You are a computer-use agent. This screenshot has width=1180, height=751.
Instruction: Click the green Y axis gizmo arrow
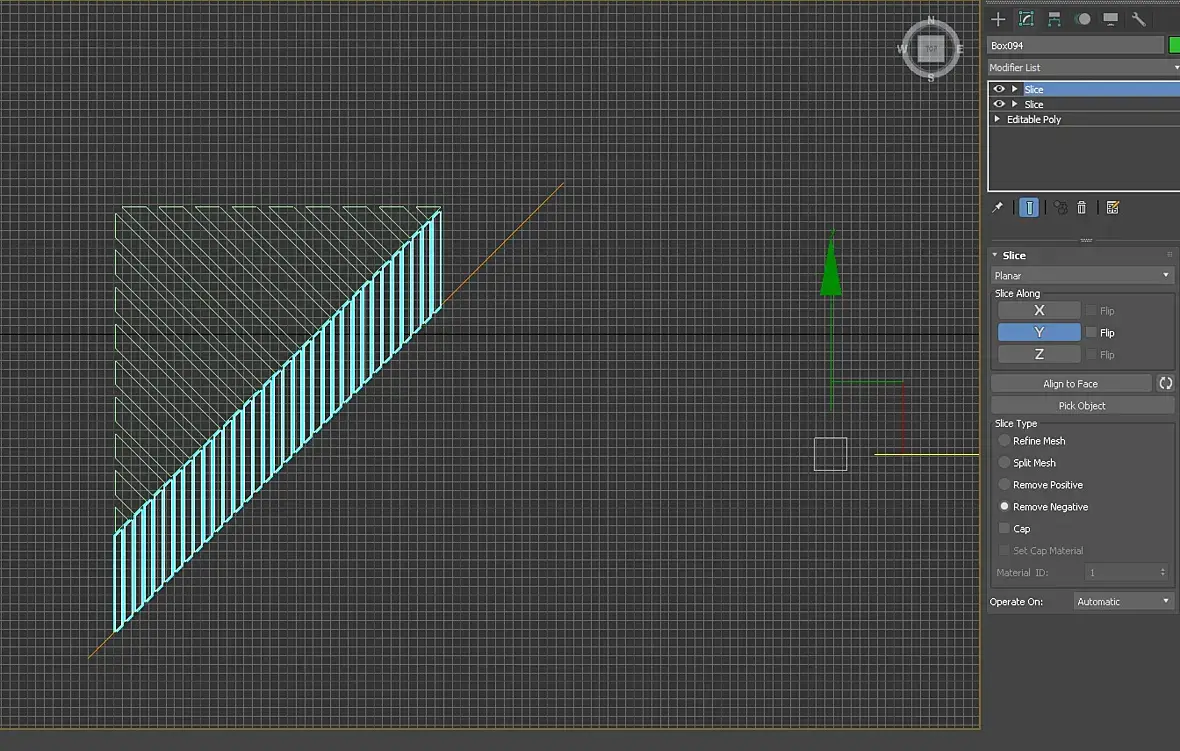pyautogui.click(x=831, y=263)
